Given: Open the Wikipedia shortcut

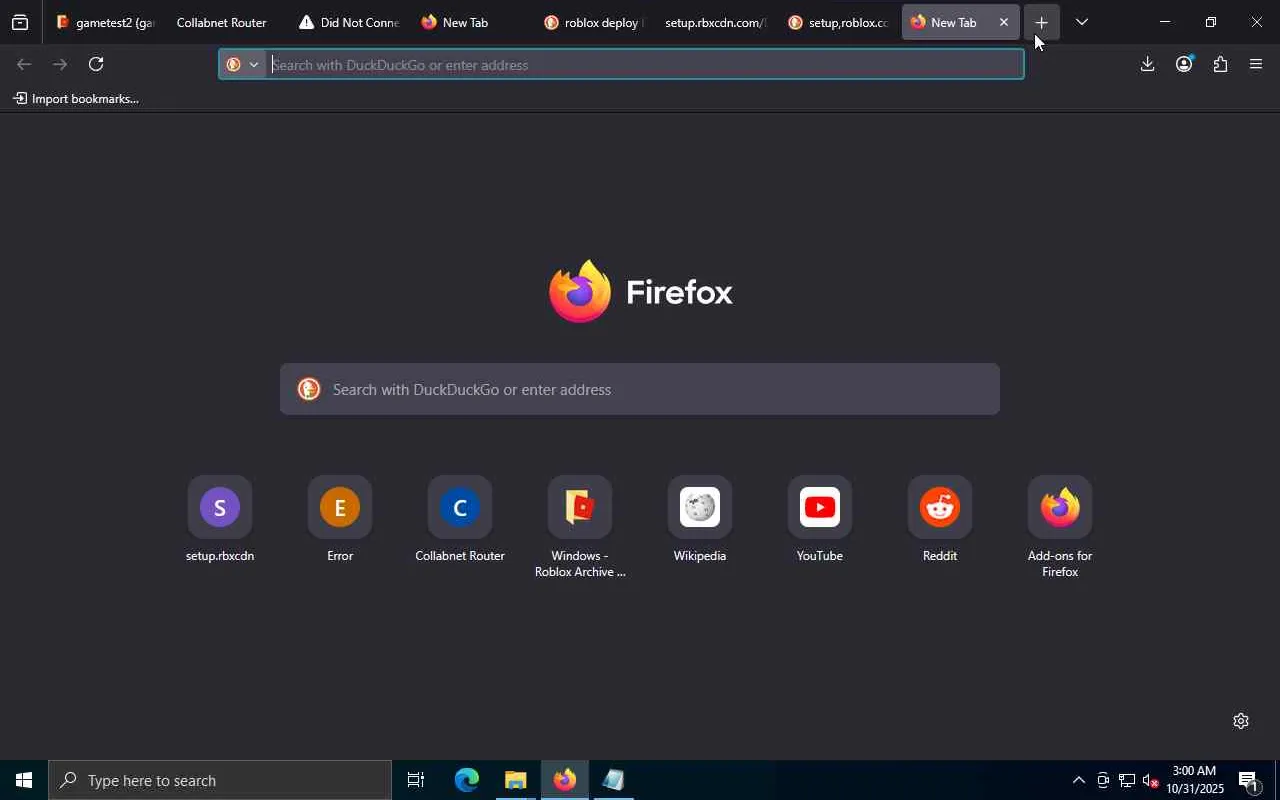Looking at the screenshot, I should point(700,521).
